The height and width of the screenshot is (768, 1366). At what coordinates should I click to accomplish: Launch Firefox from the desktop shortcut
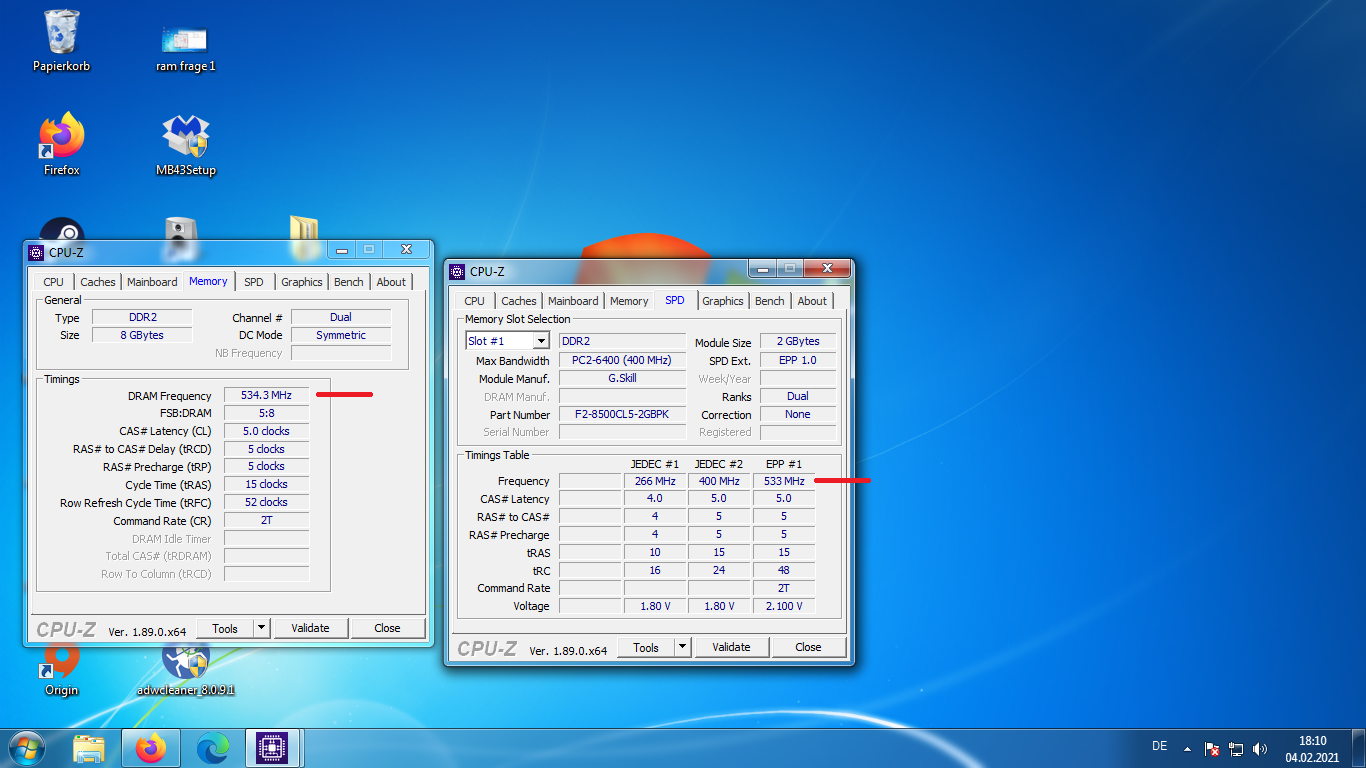click(61, 144)
